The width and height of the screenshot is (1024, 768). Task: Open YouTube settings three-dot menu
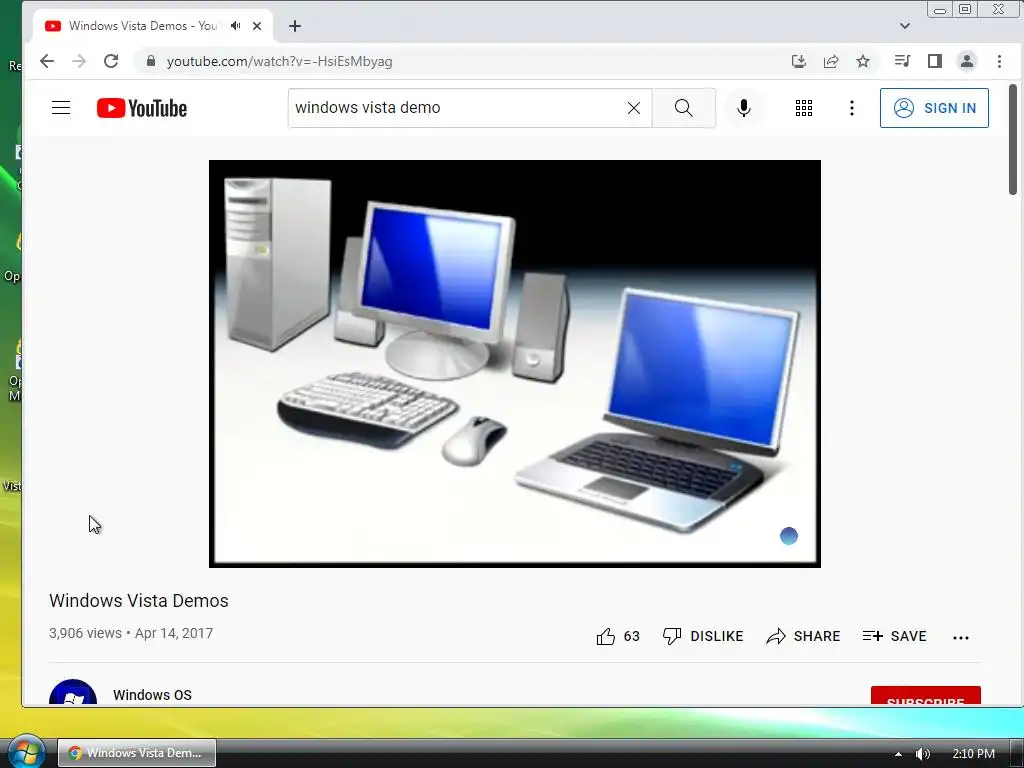coord(852,108)
